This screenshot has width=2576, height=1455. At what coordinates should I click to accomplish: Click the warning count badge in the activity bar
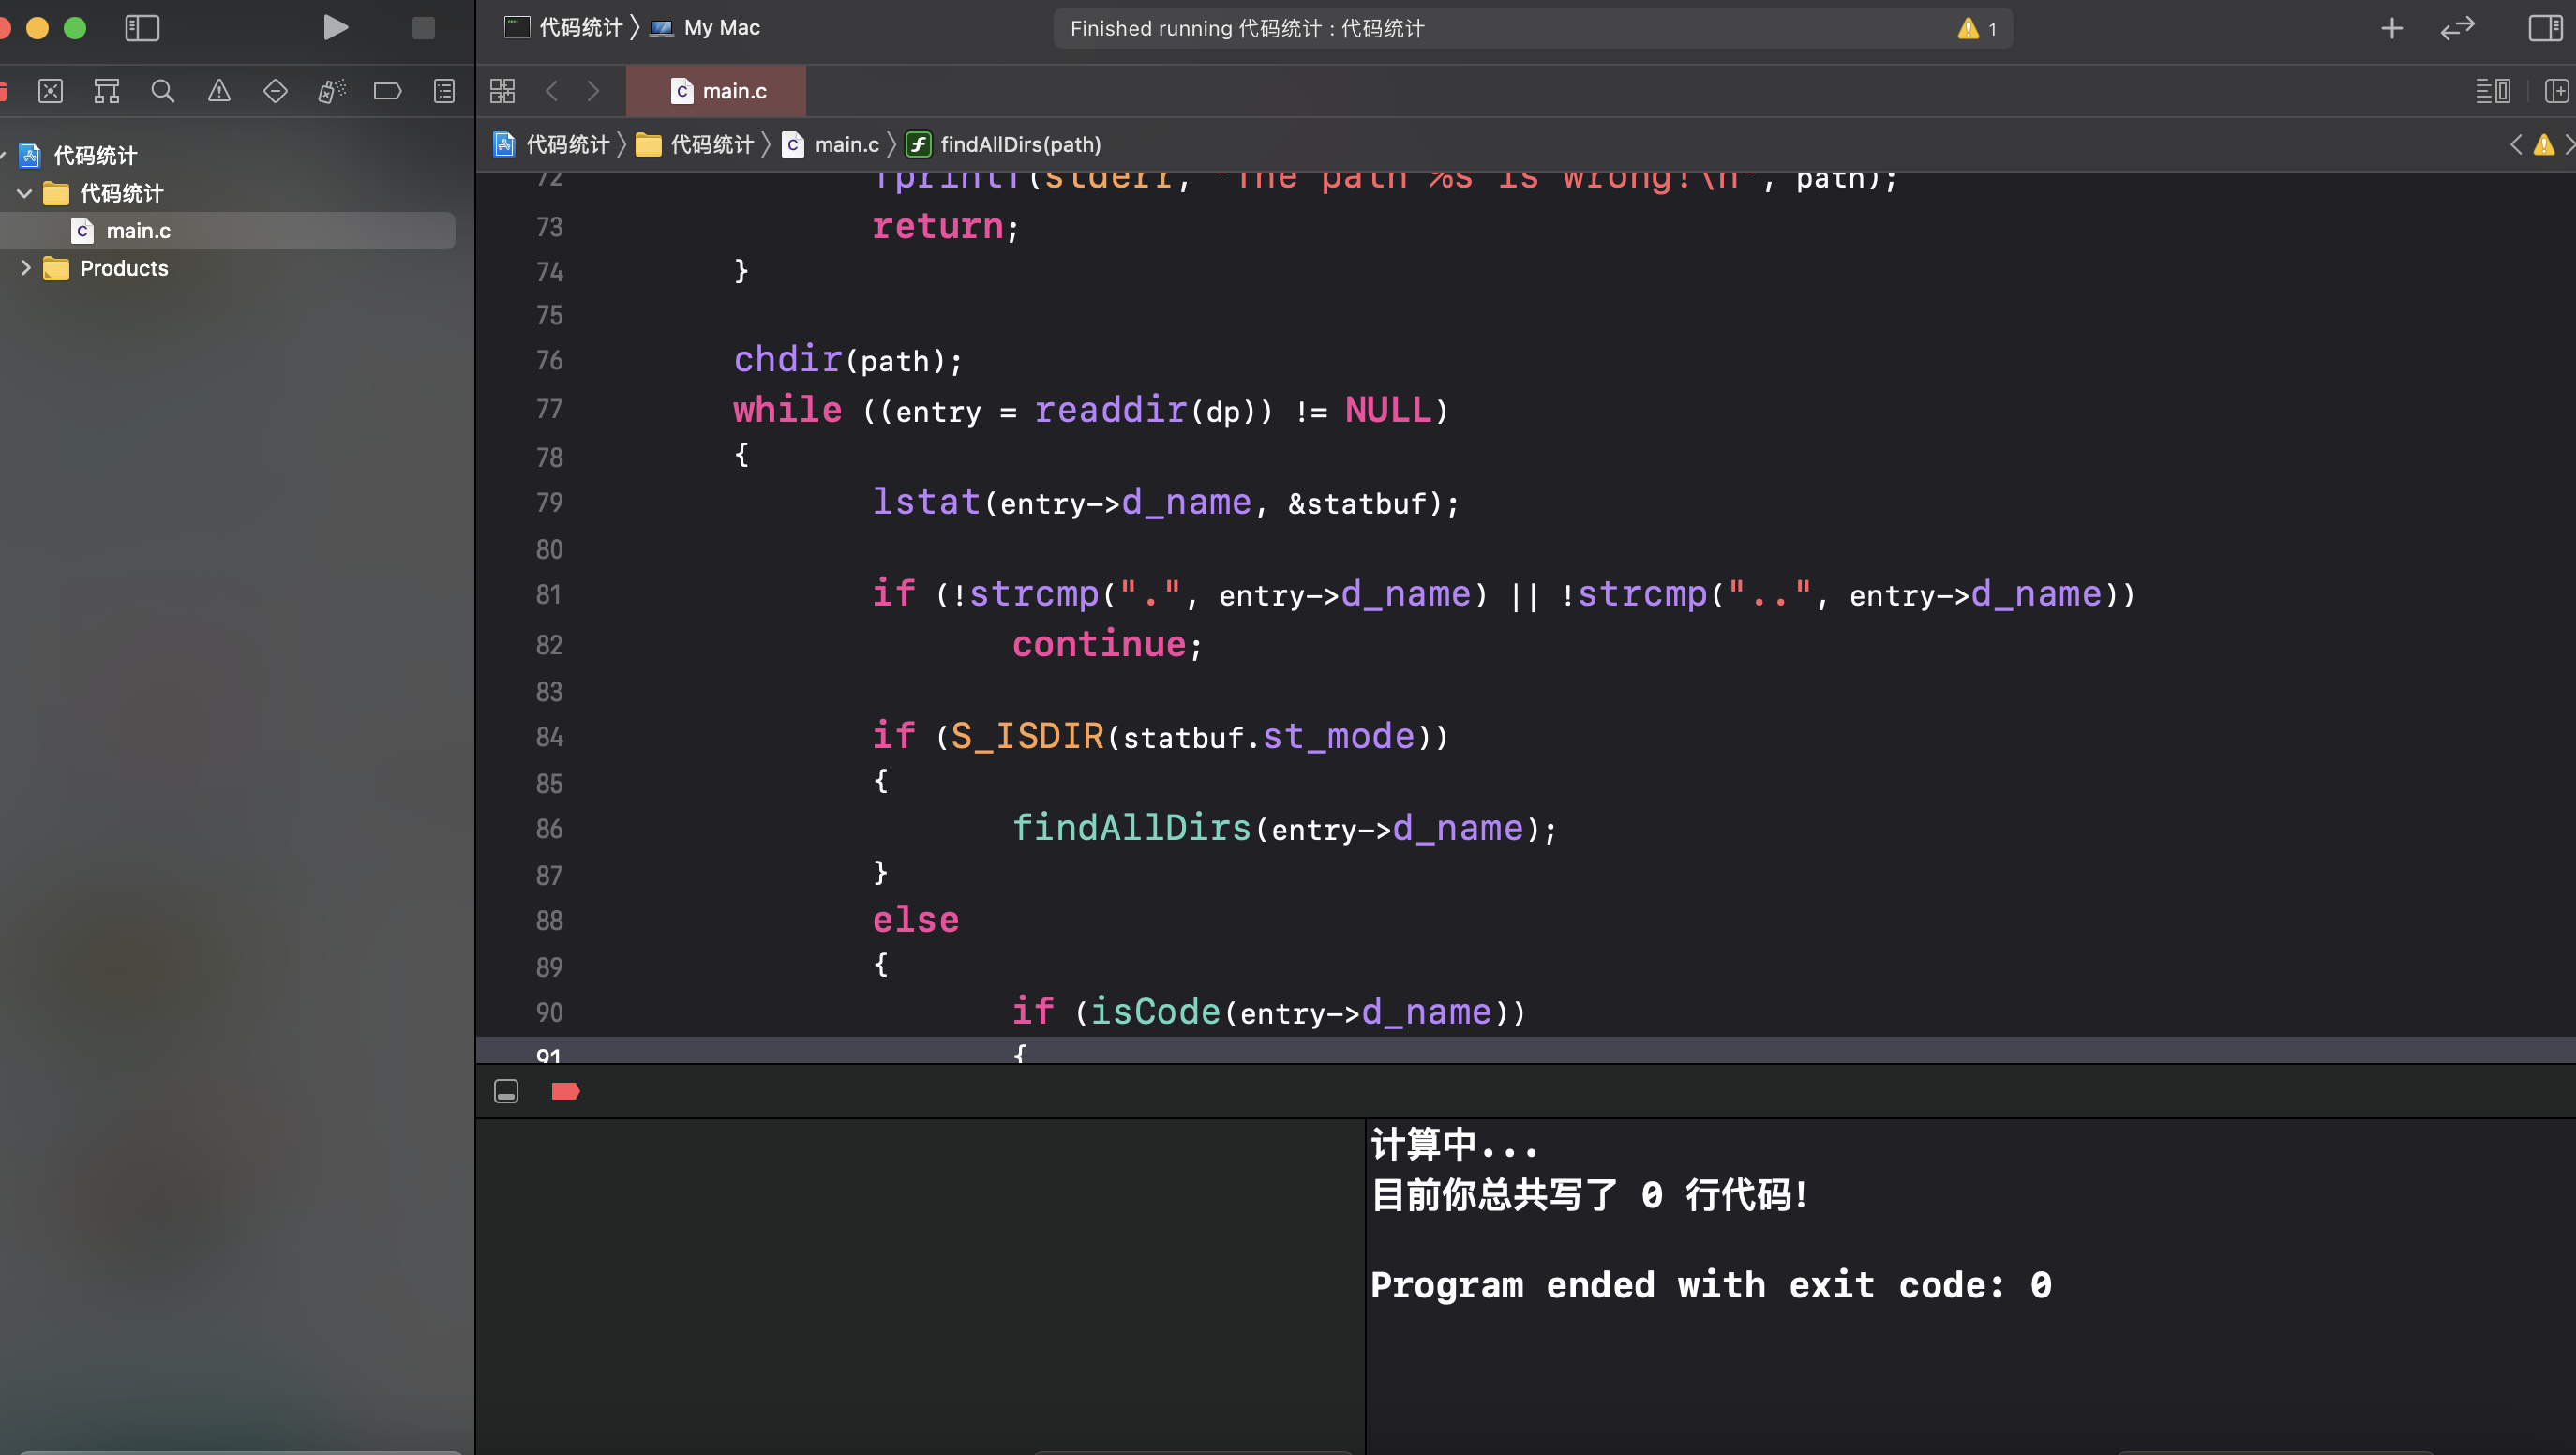coord(1977,28)
